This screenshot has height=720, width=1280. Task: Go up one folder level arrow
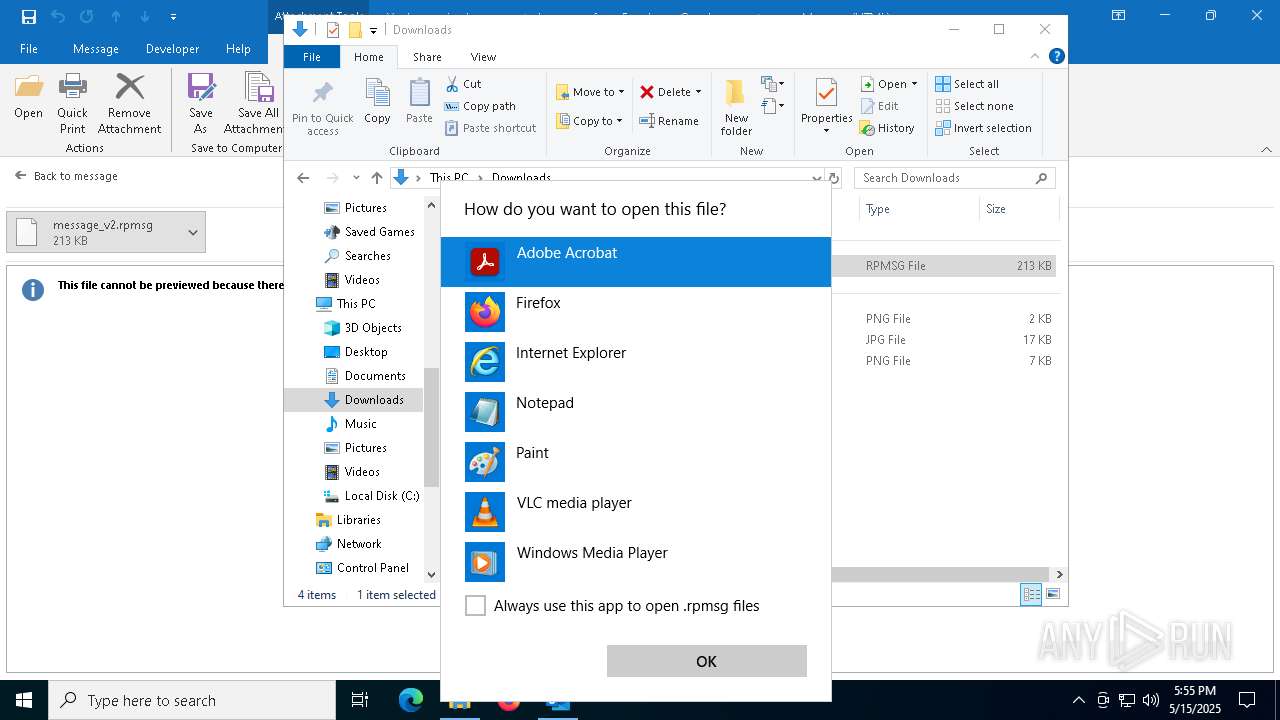pyautogui.click(x=376, y=178)
